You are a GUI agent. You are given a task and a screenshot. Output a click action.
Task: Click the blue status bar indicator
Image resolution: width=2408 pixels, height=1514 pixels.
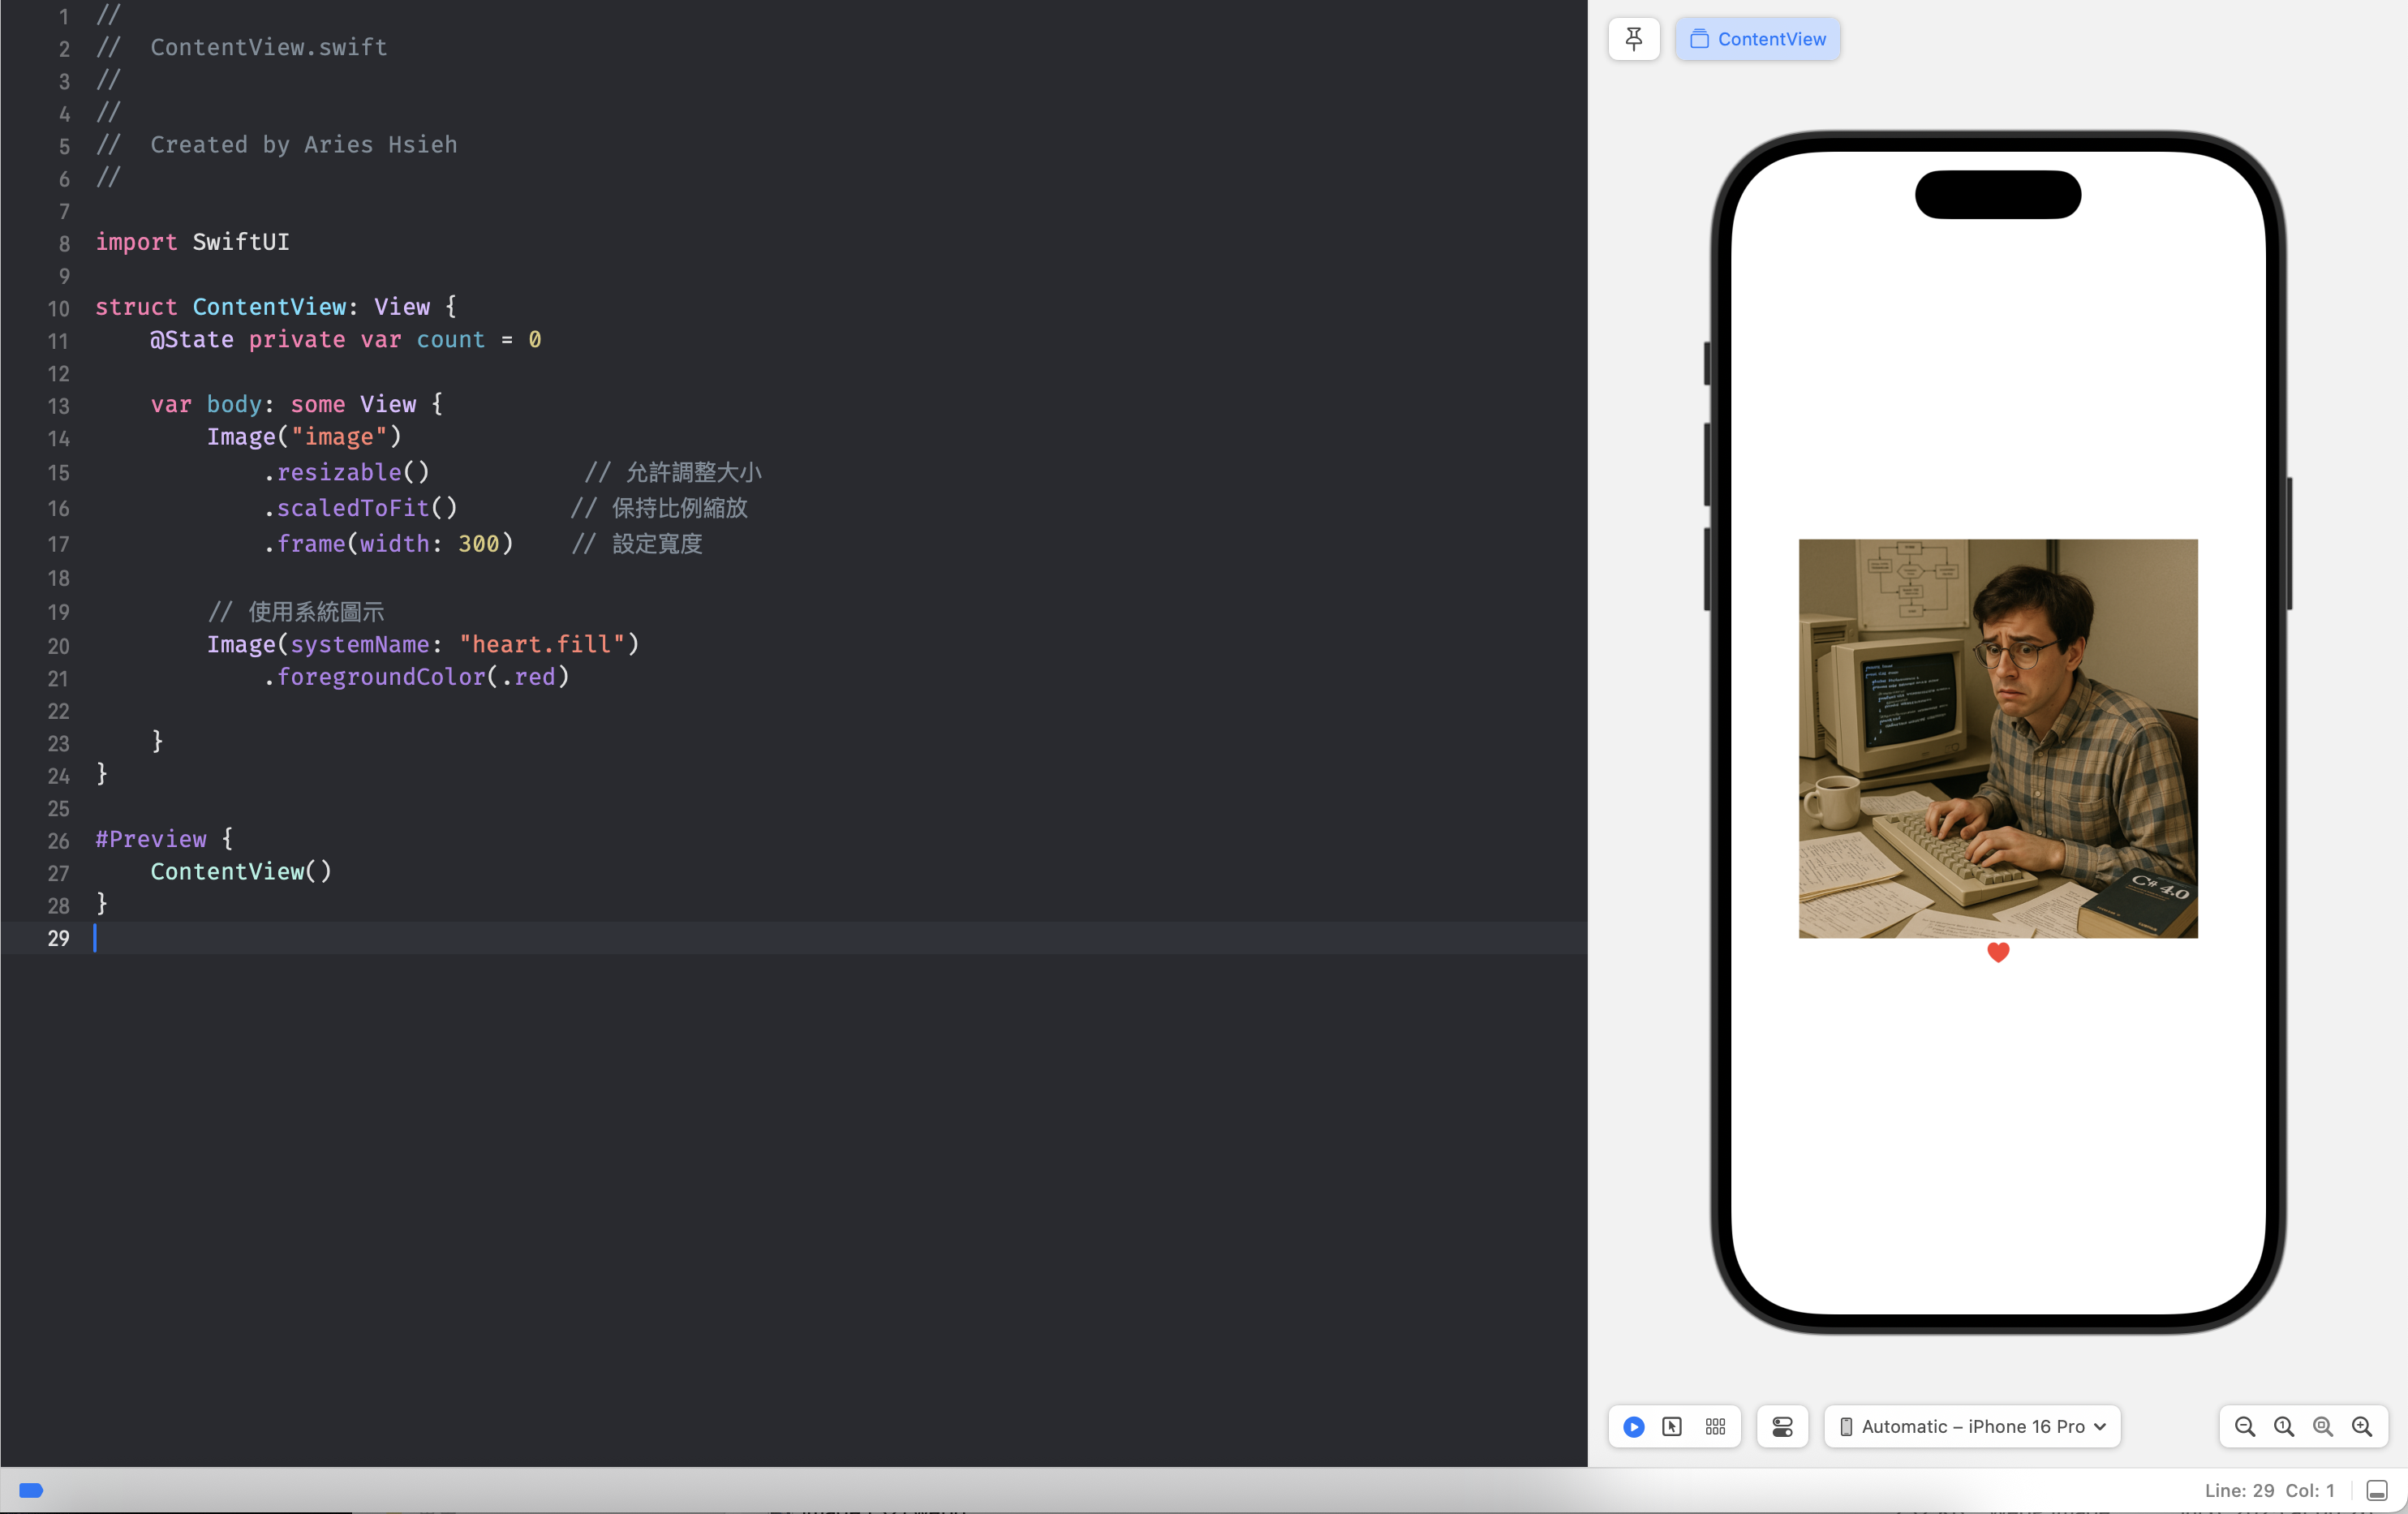[x=31, y=1490]
